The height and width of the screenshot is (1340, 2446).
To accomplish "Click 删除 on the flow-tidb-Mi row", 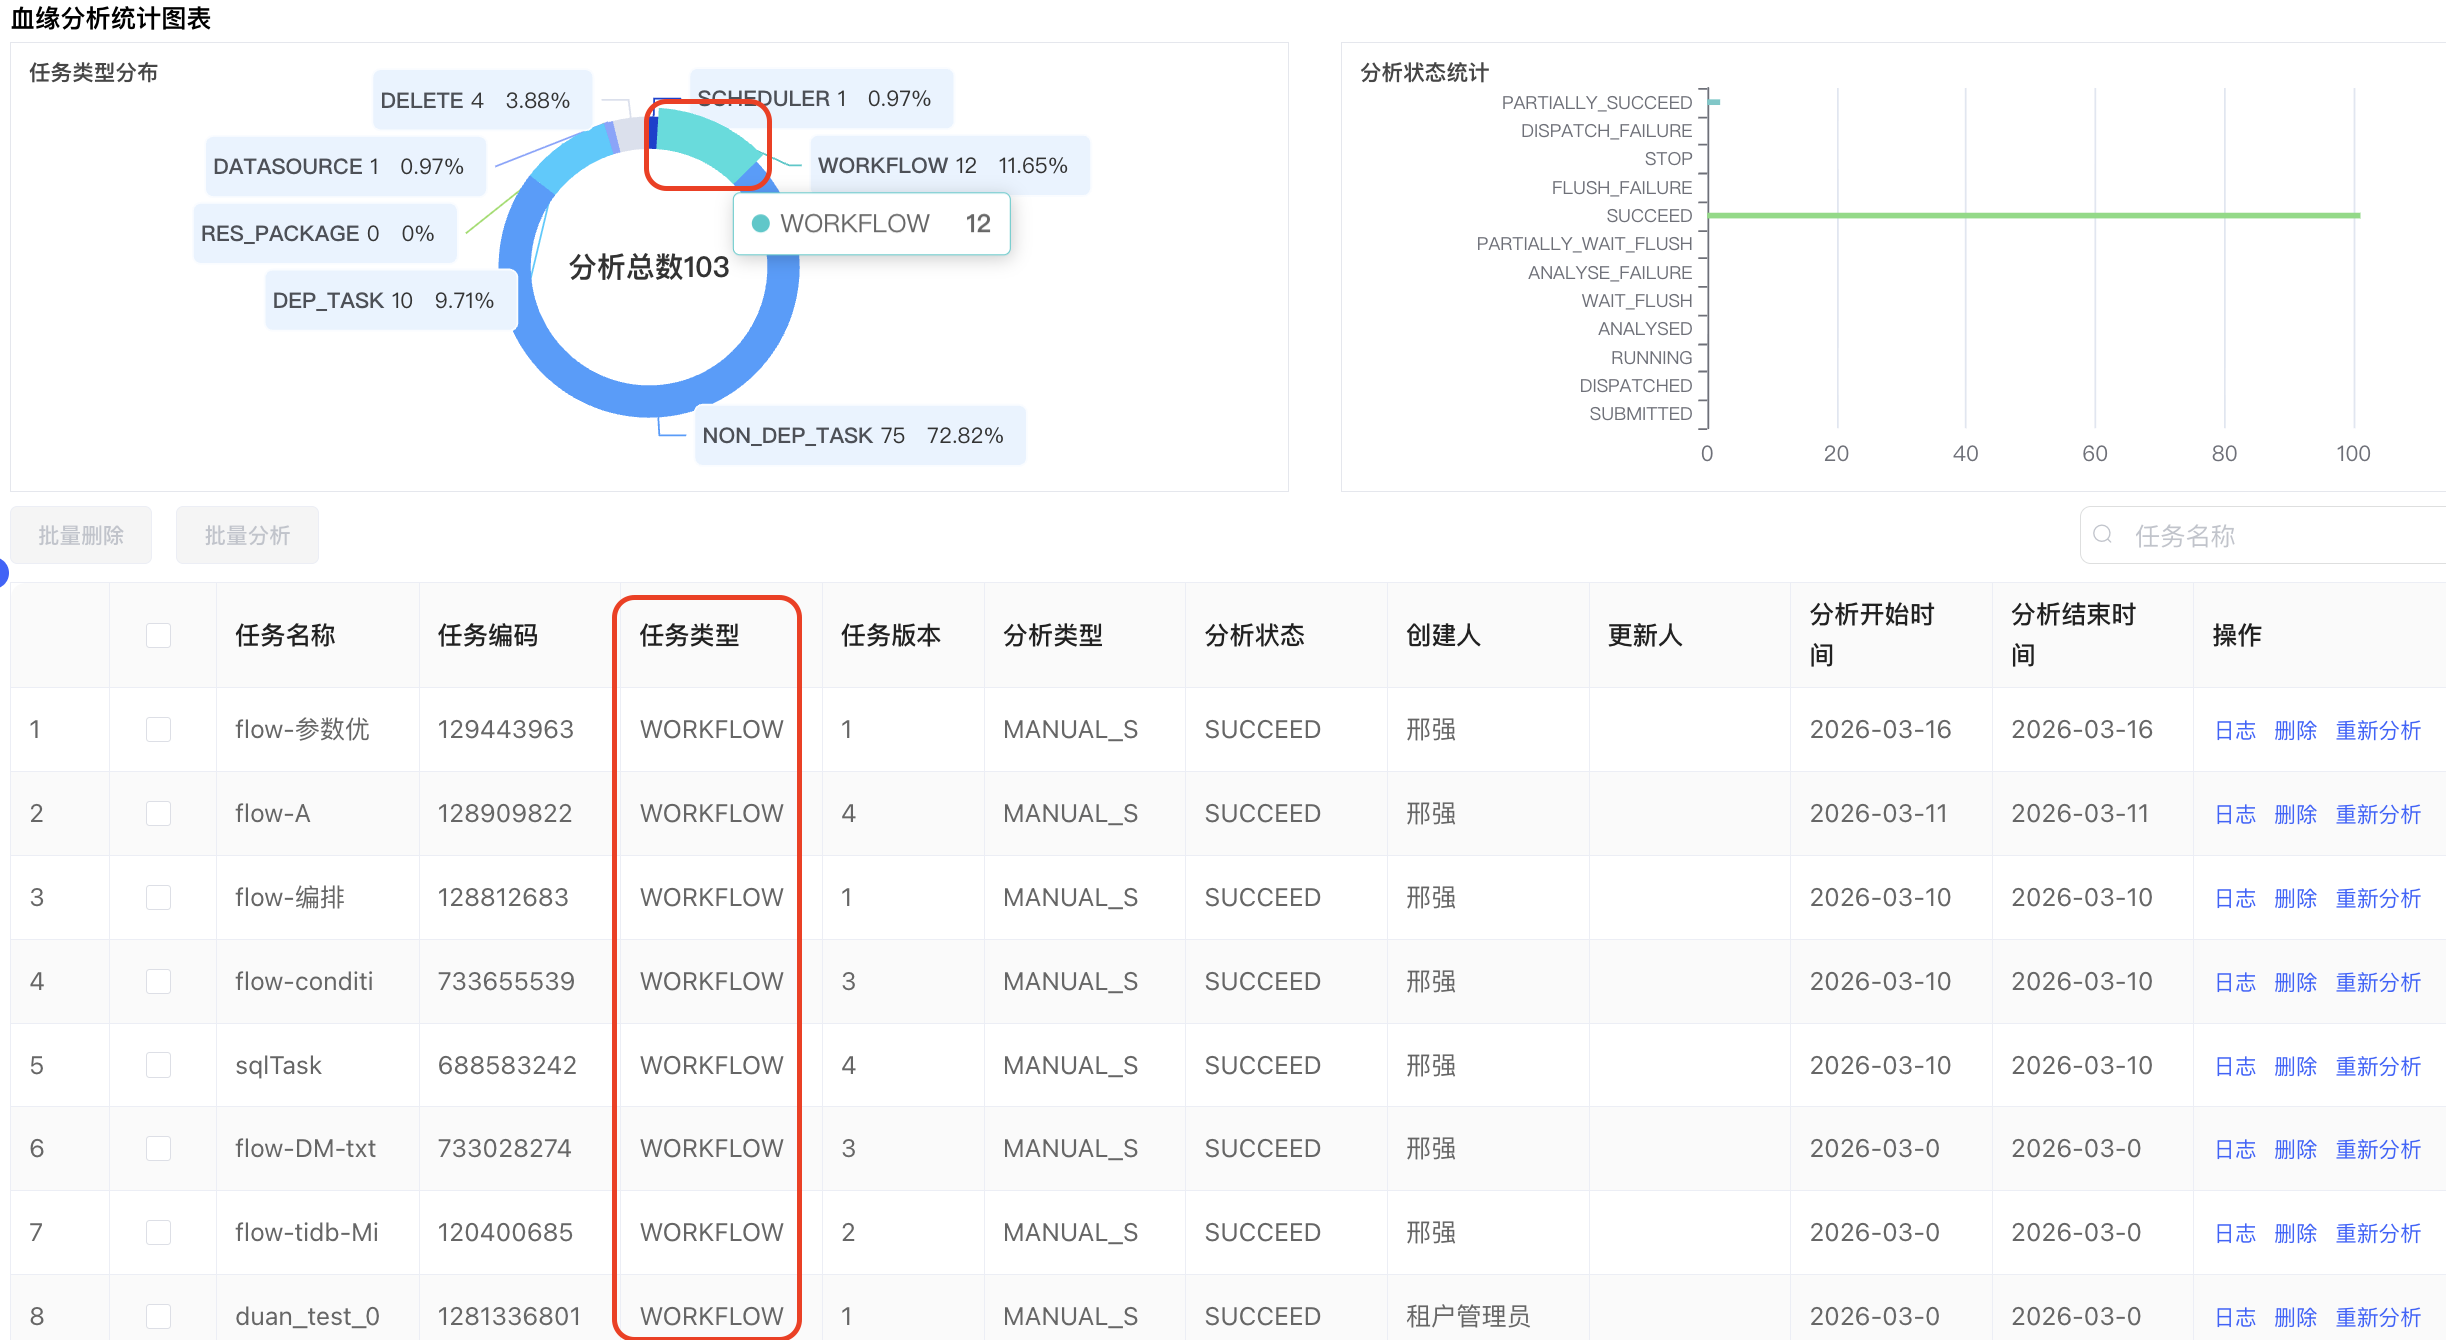I will (x=2295, y=1232).
